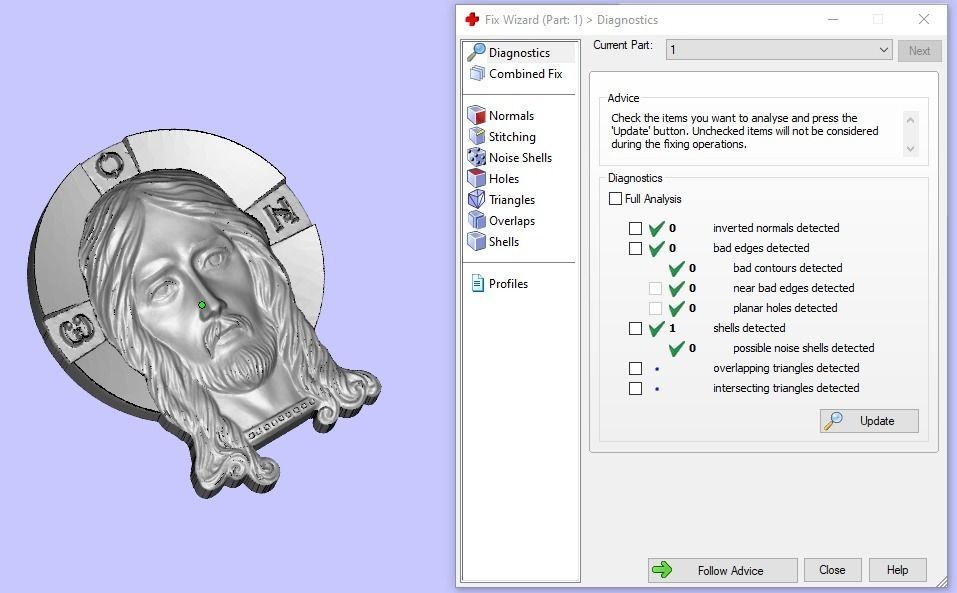The height and width of the screenshot is (593, 957).
Task: Go to the Triangles page
Action: [x=511, y=200]
